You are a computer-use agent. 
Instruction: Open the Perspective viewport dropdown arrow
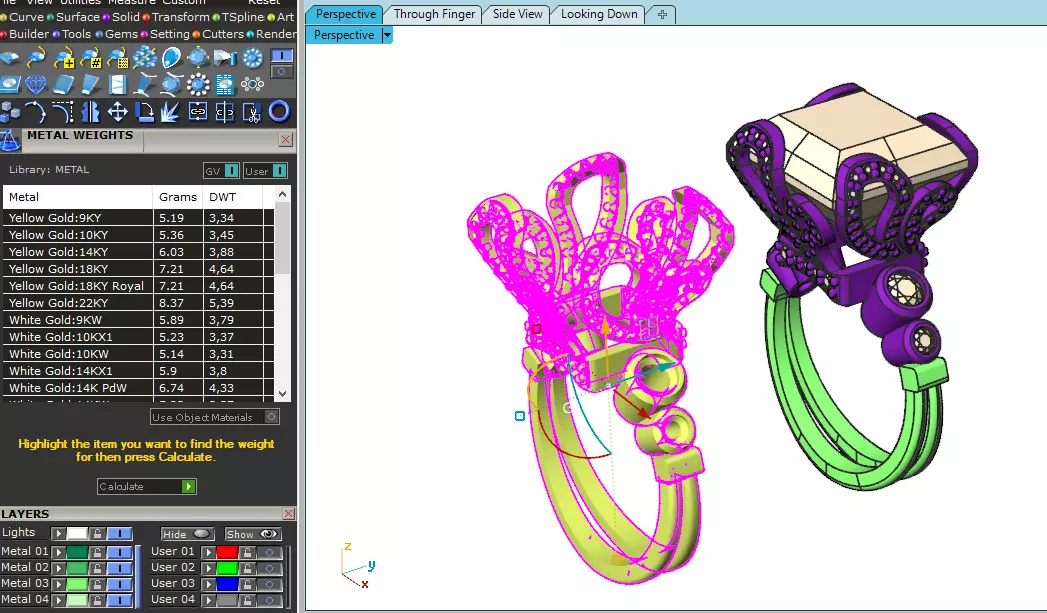tap(387, 35)
